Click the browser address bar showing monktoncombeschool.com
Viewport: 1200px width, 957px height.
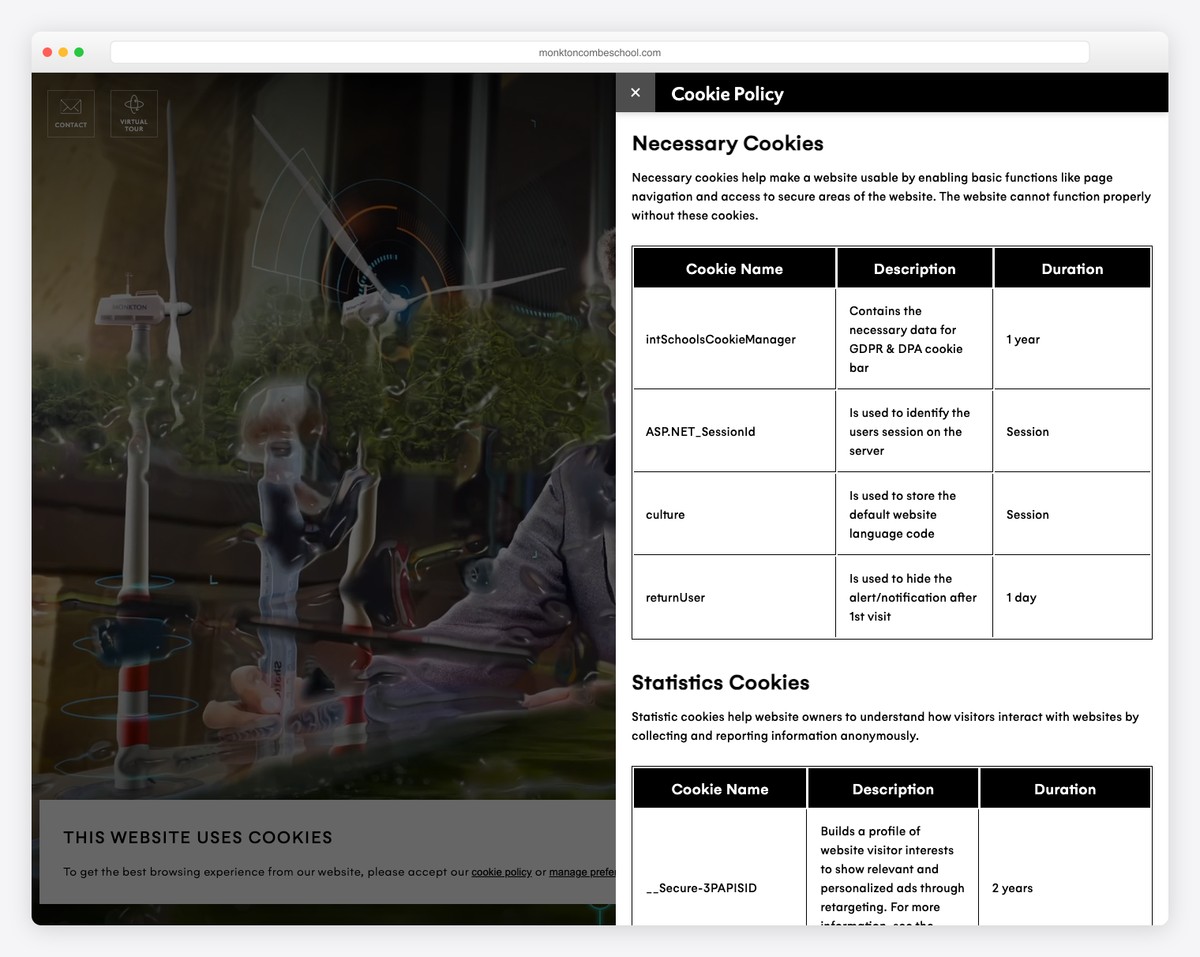[x=600, y=52]
